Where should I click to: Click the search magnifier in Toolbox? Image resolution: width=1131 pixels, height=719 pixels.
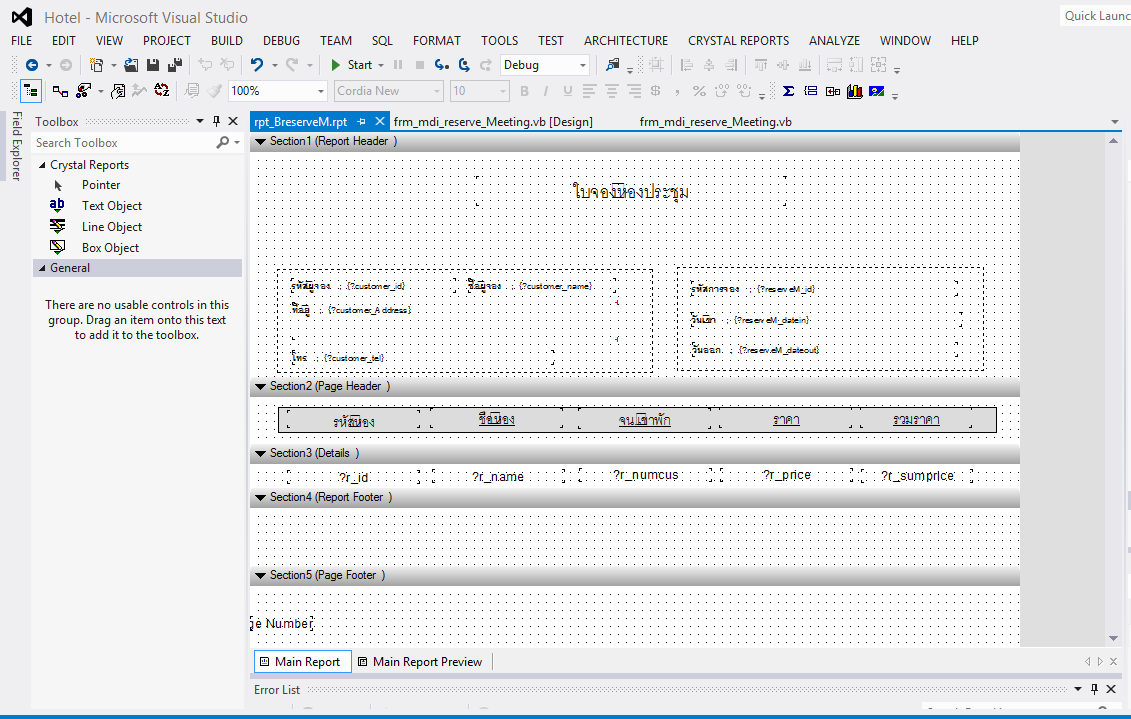click(223, 143)
